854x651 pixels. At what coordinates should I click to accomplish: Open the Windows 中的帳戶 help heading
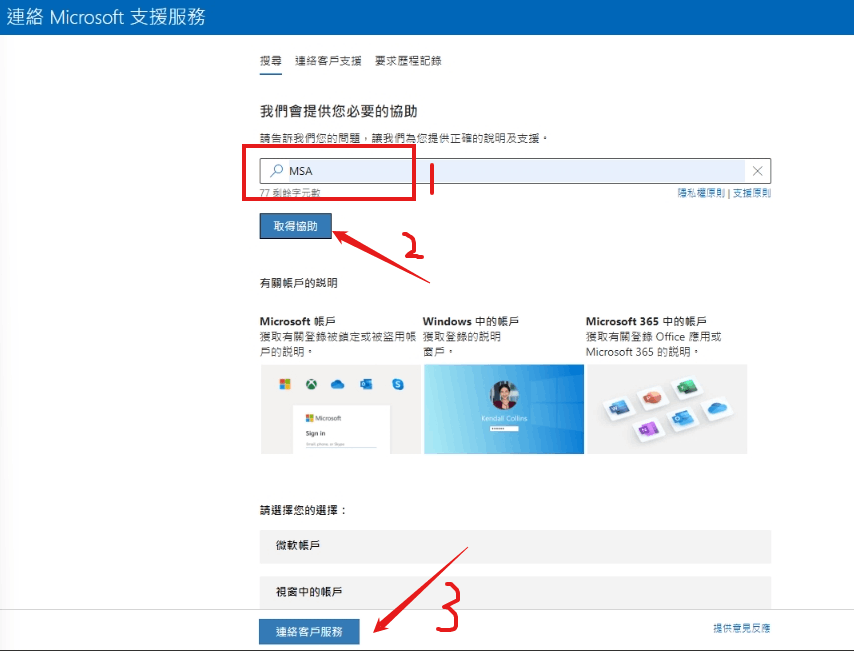tap(471, 321)
